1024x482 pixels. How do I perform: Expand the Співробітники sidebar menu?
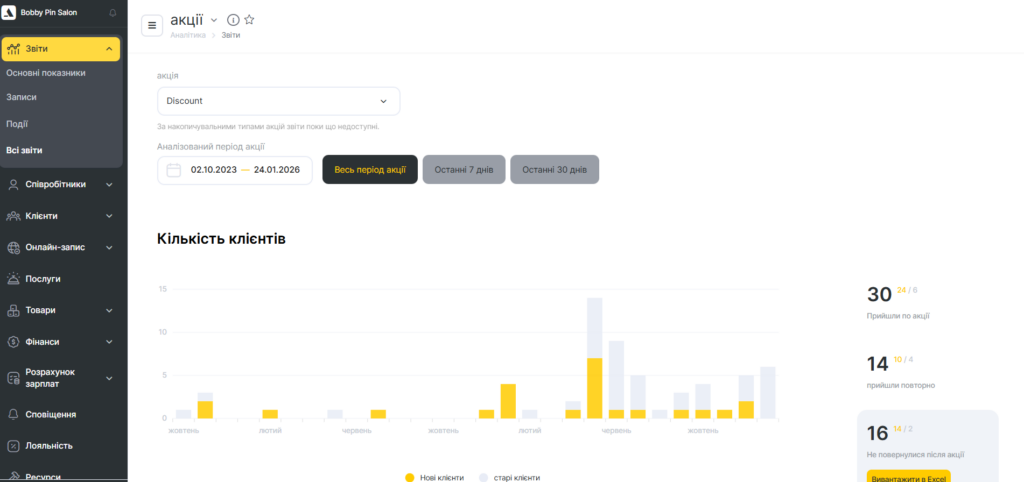60,184
